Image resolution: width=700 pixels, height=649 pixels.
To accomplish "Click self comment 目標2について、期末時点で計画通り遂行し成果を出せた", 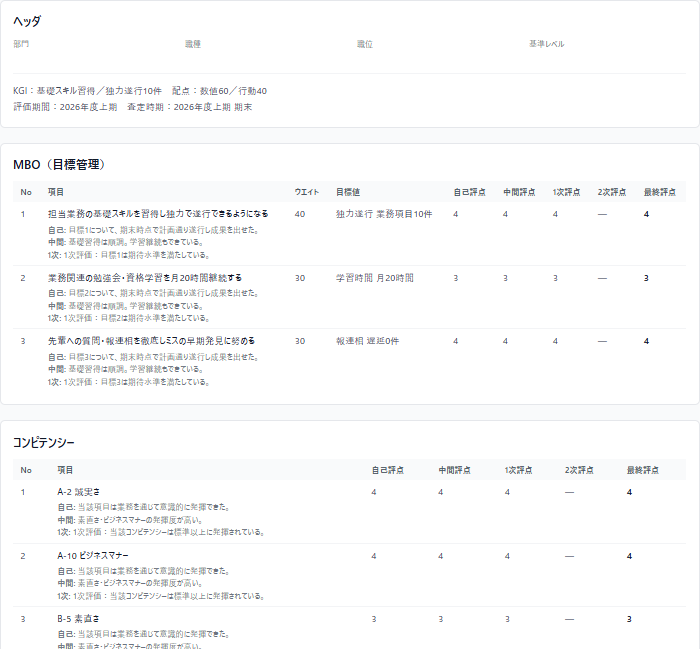I will [x=153, y=293].
